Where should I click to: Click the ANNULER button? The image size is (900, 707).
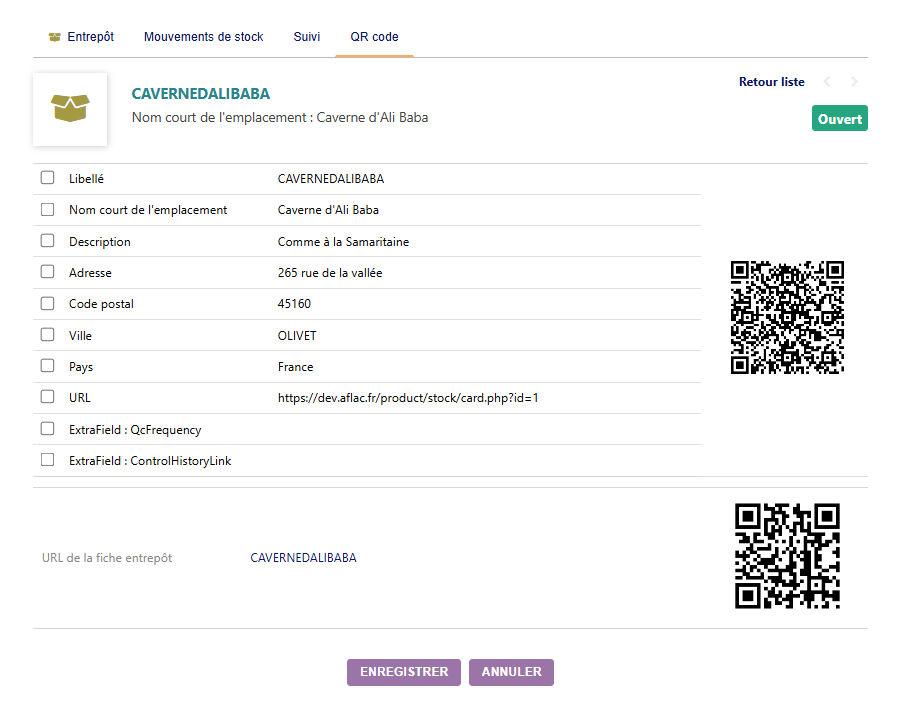point(511,672)
